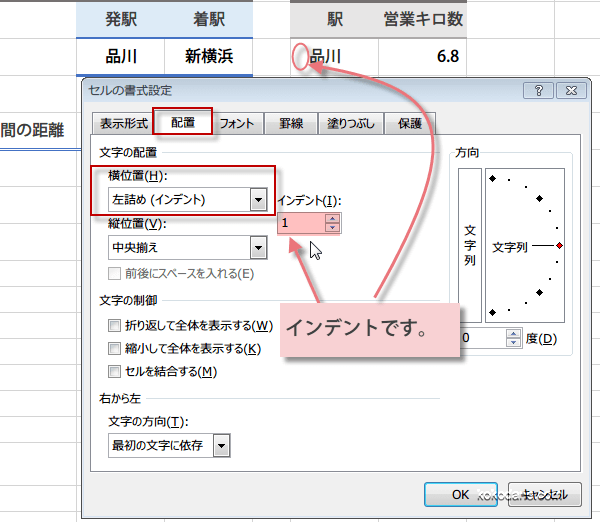This screenshot has width=600, height=522.
Task: Click the dialog help question mark button
Action: [538, 91]
